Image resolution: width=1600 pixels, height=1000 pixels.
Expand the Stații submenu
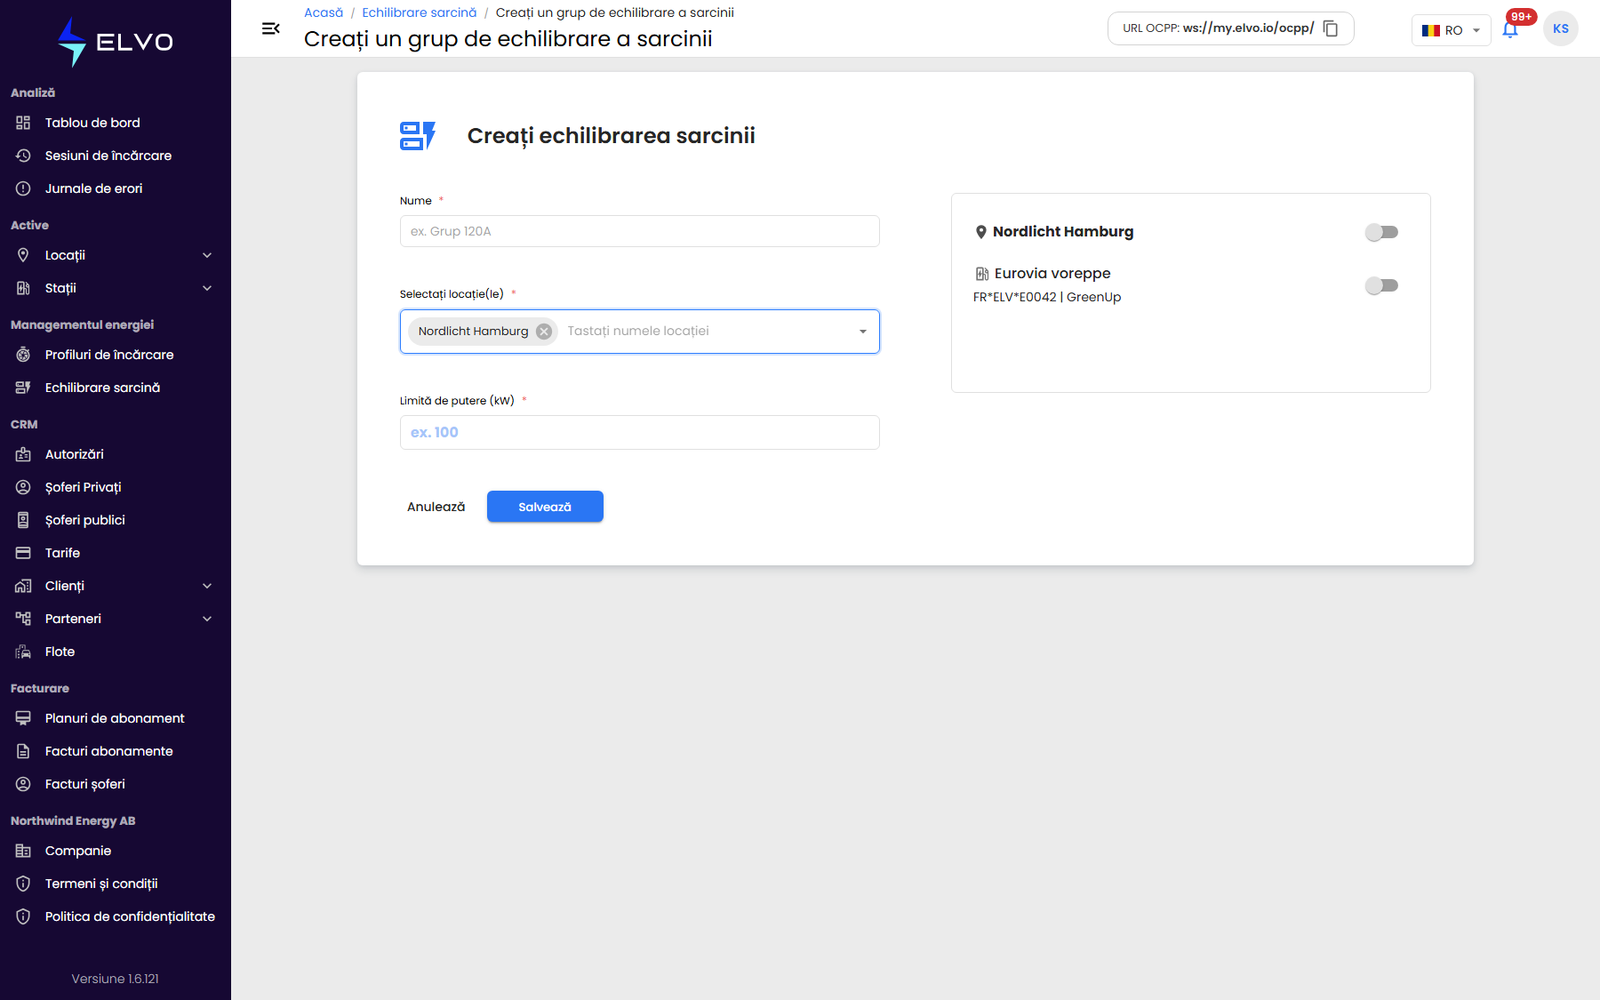[207, 289]
